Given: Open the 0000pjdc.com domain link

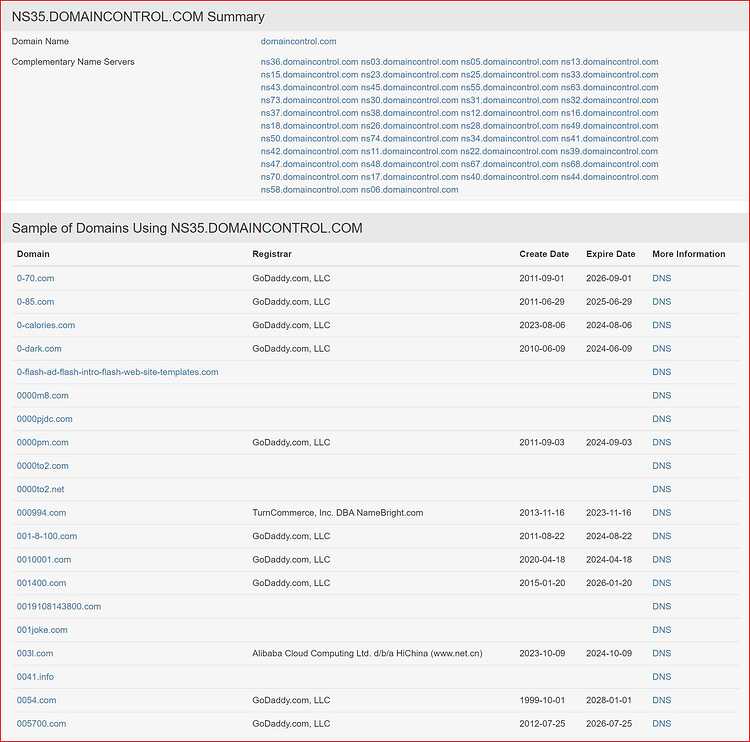Looking at the screenshot, I should coord(44,419).
